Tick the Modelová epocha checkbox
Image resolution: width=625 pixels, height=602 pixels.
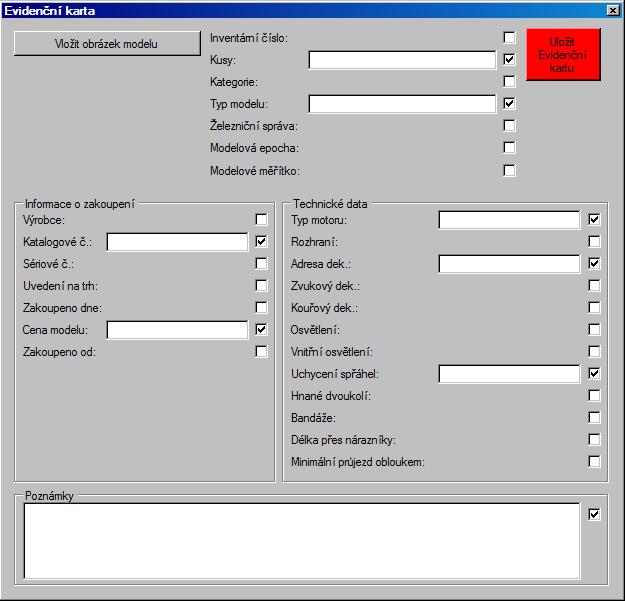click(509, 147)
